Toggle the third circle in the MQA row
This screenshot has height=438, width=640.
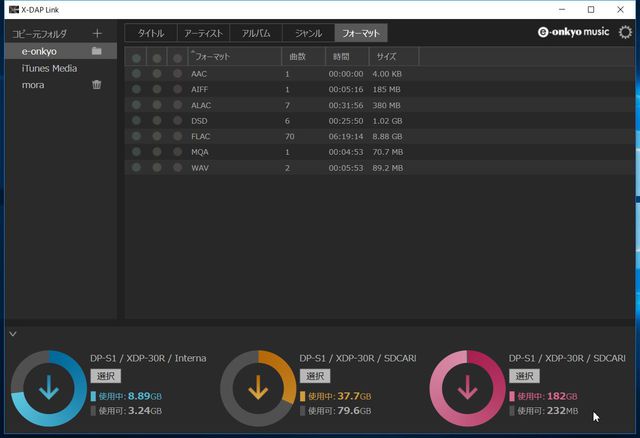tap(177, 151)
